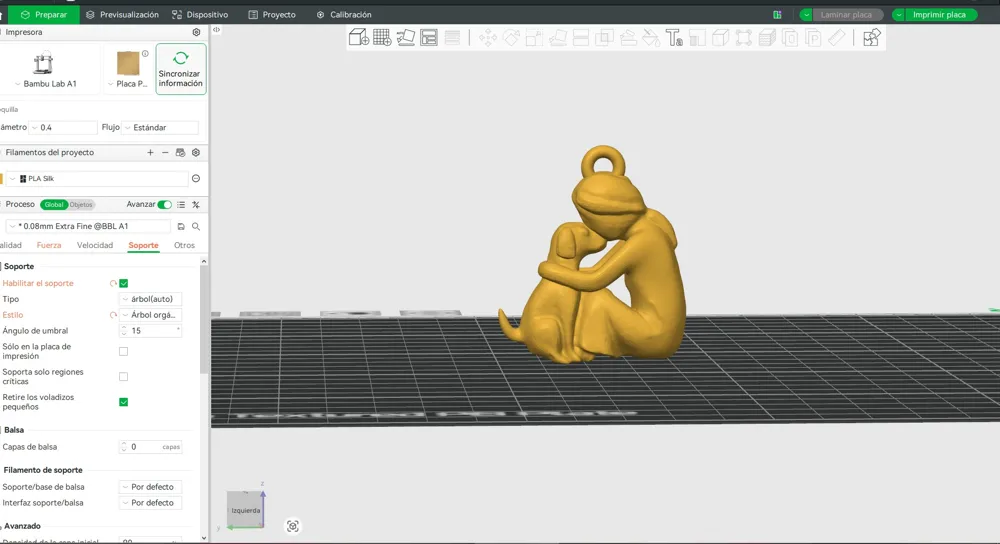Select the Rotate tool
Image resolution: width=1000 pixels, height=544 pixels.
pos(511,38)
